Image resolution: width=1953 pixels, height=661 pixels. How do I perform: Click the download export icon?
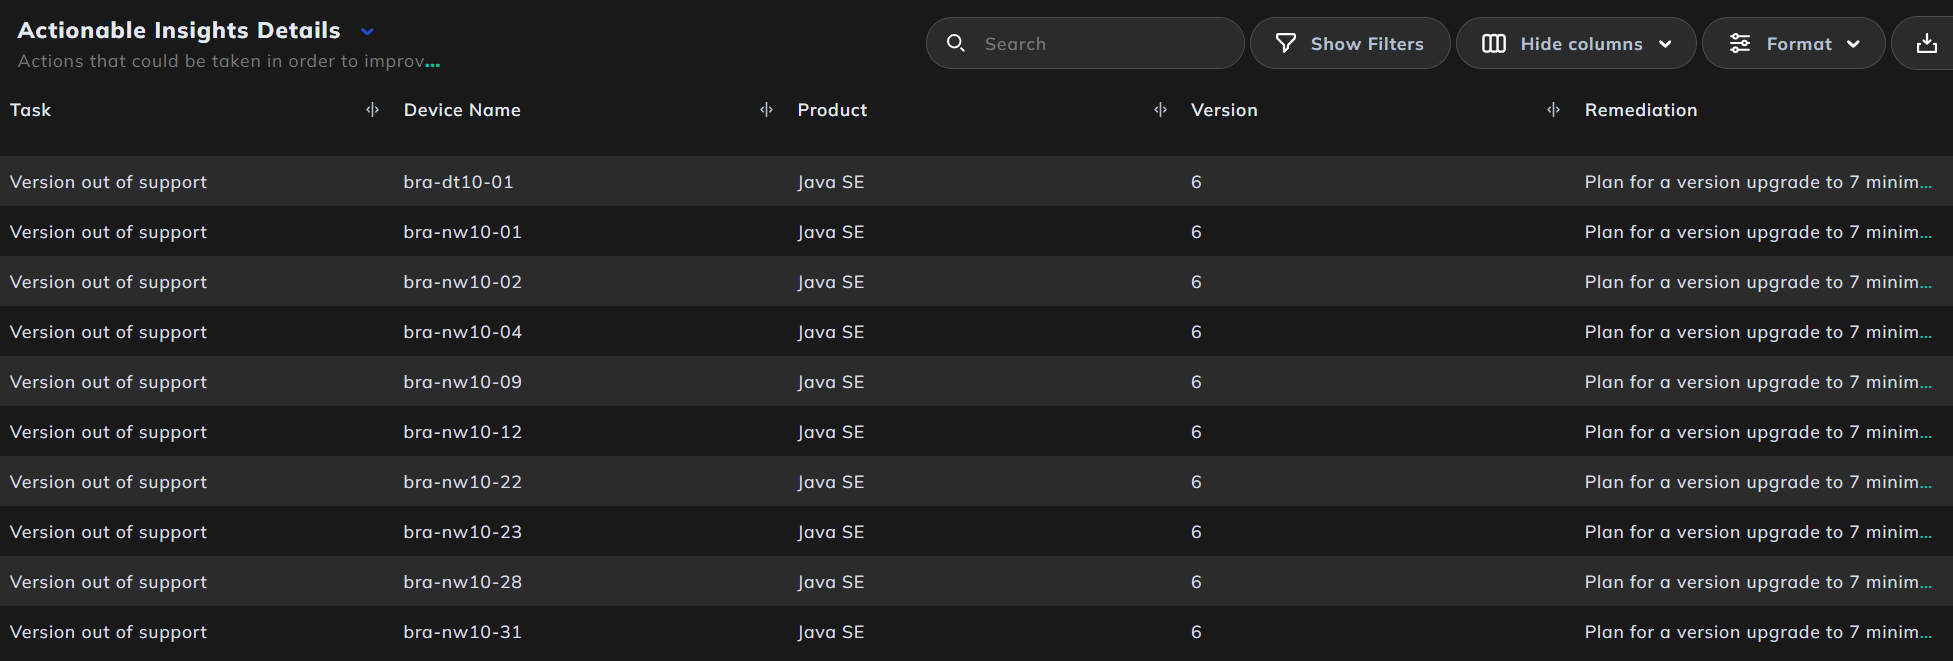tap(1926, 43)
